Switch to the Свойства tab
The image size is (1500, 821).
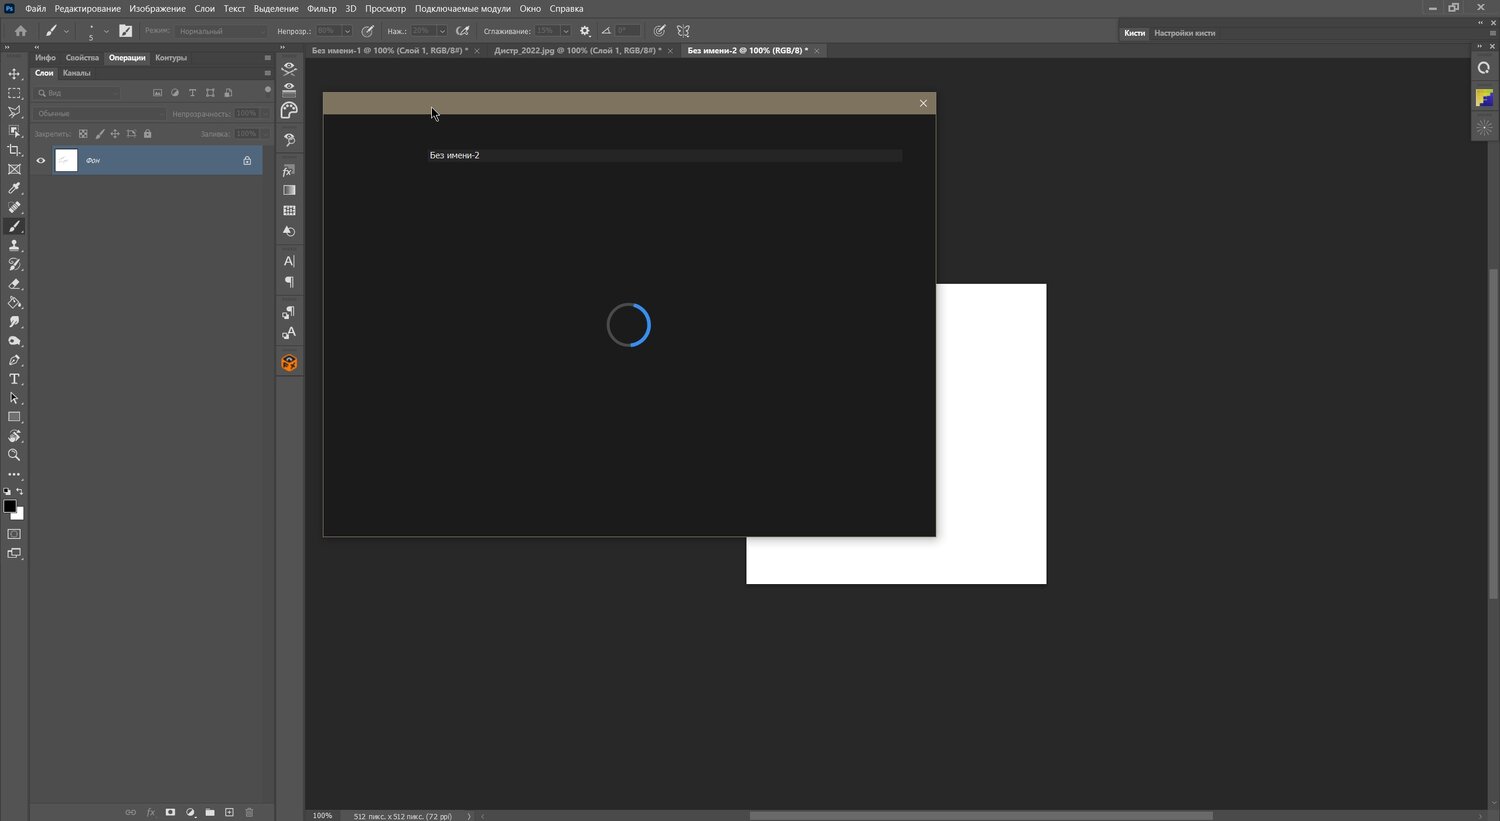click(x=82, y=58)
